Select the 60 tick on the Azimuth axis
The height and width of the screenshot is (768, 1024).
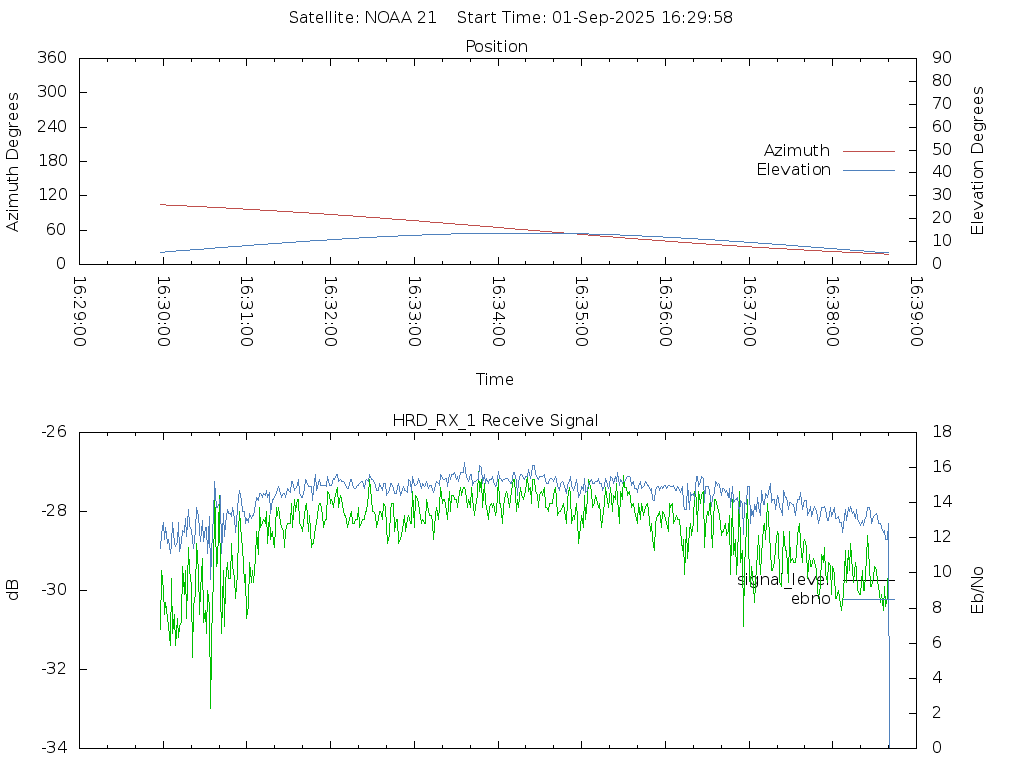click(x=57, y=230)
